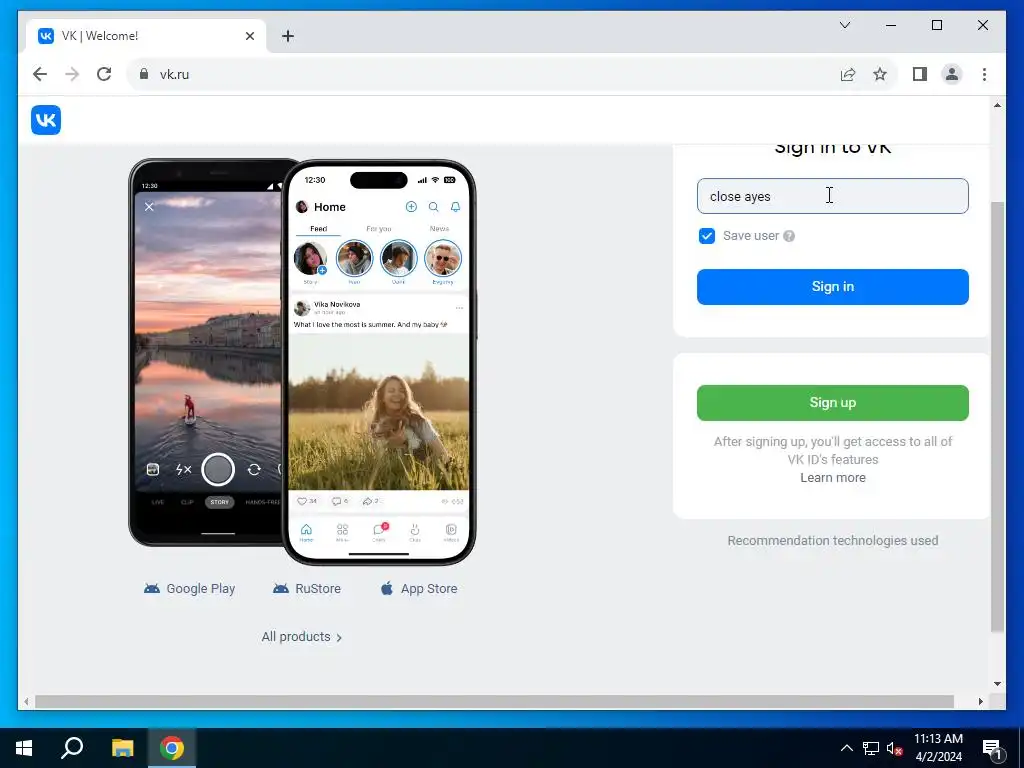Click the scroll-down arrow of the page
This screenshot has width=1024, height=768.
coord(997,684)
